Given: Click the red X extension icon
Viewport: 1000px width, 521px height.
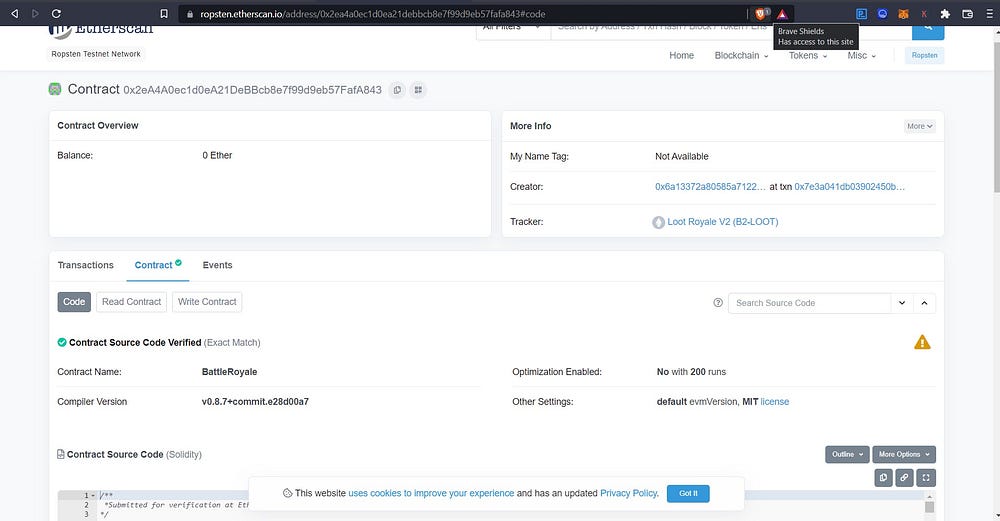Looking at the screenshot, I should 923,13.
